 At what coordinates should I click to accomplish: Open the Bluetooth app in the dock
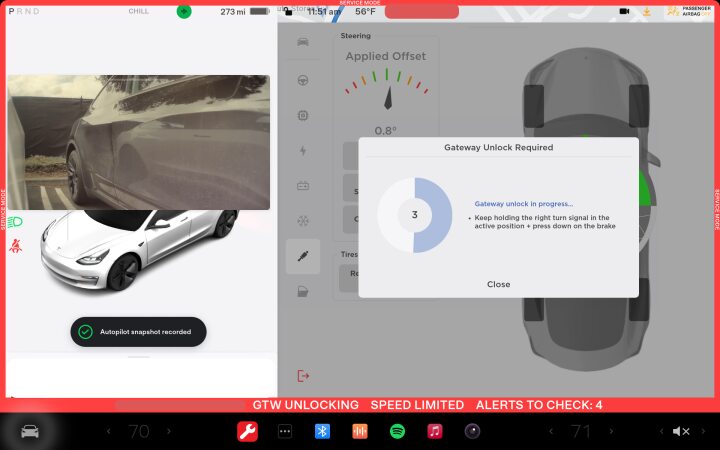point(322,431)
